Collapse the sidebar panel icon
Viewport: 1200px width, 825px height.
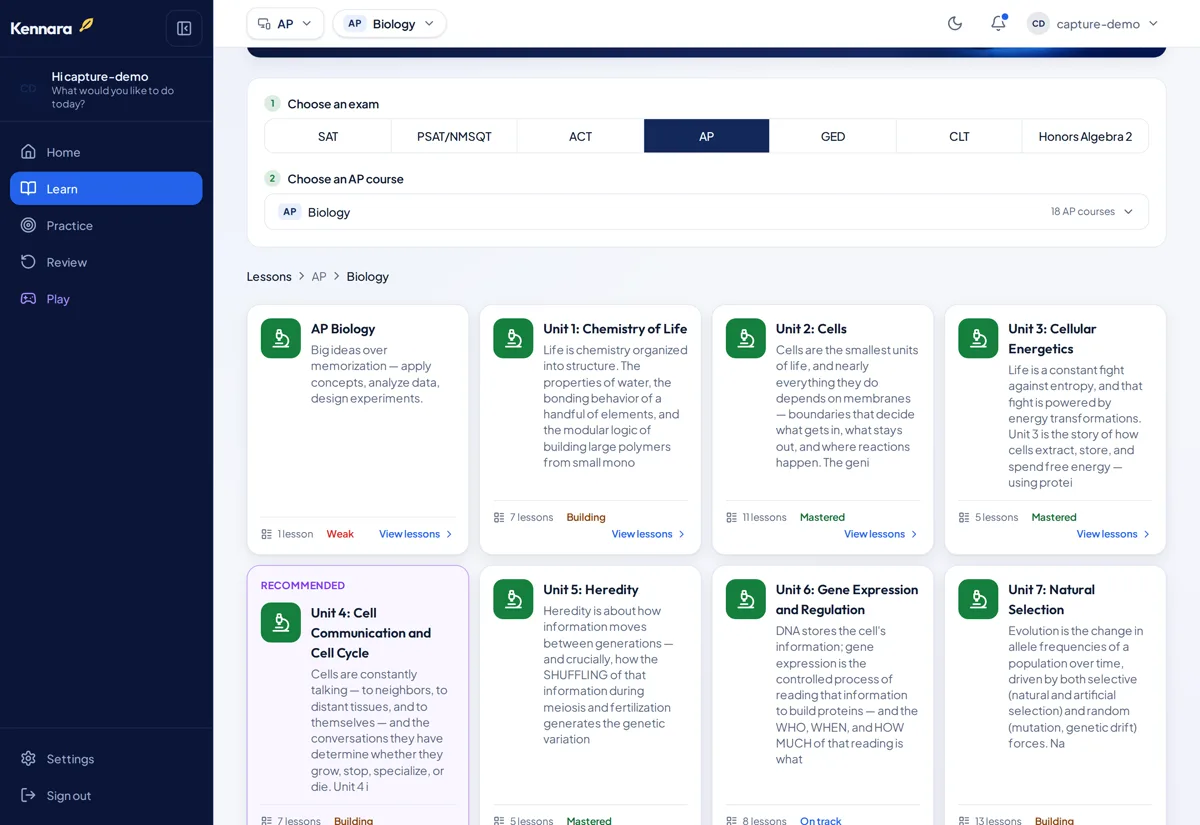[184, 28]
